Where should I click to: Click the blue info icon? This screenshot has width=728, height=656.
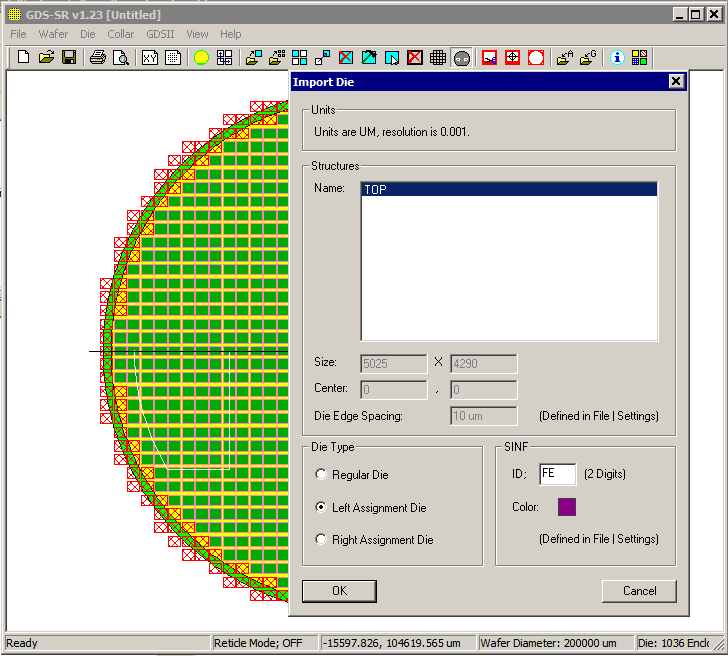tap(617, 58)
